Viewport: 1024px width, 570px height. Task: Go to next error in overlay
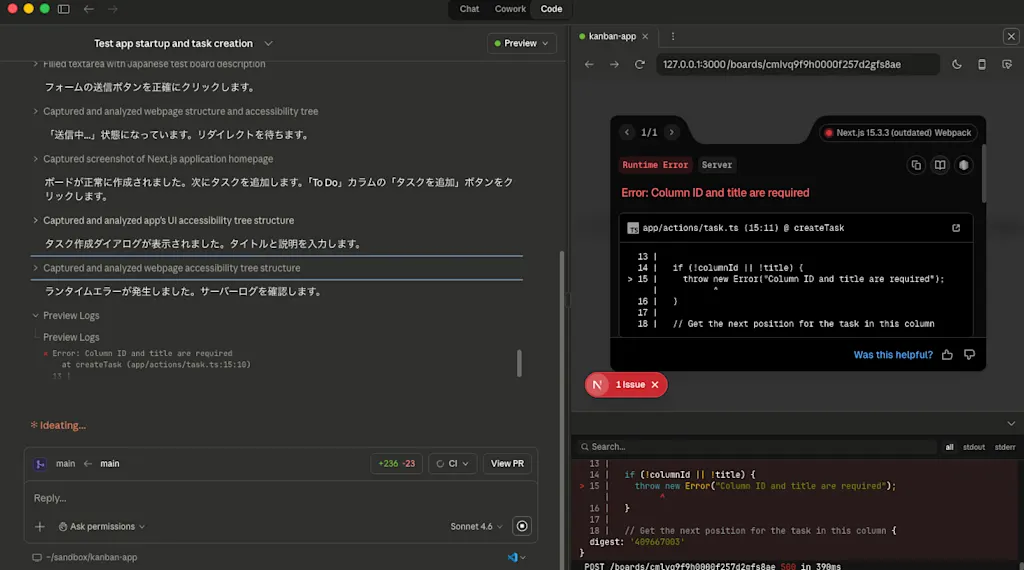(671, 133)
